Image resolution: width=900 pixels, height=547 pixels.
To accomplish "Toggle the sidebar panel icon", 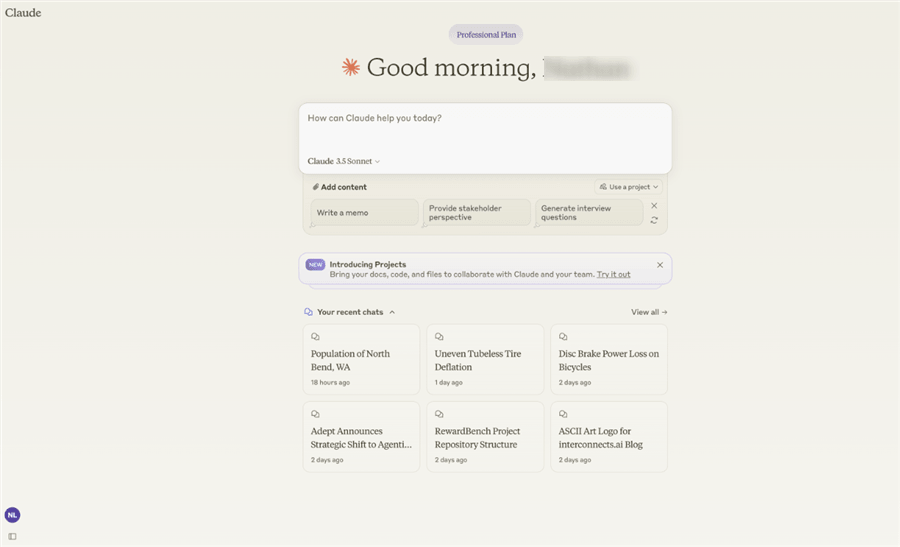I will [x=12, y=536].
